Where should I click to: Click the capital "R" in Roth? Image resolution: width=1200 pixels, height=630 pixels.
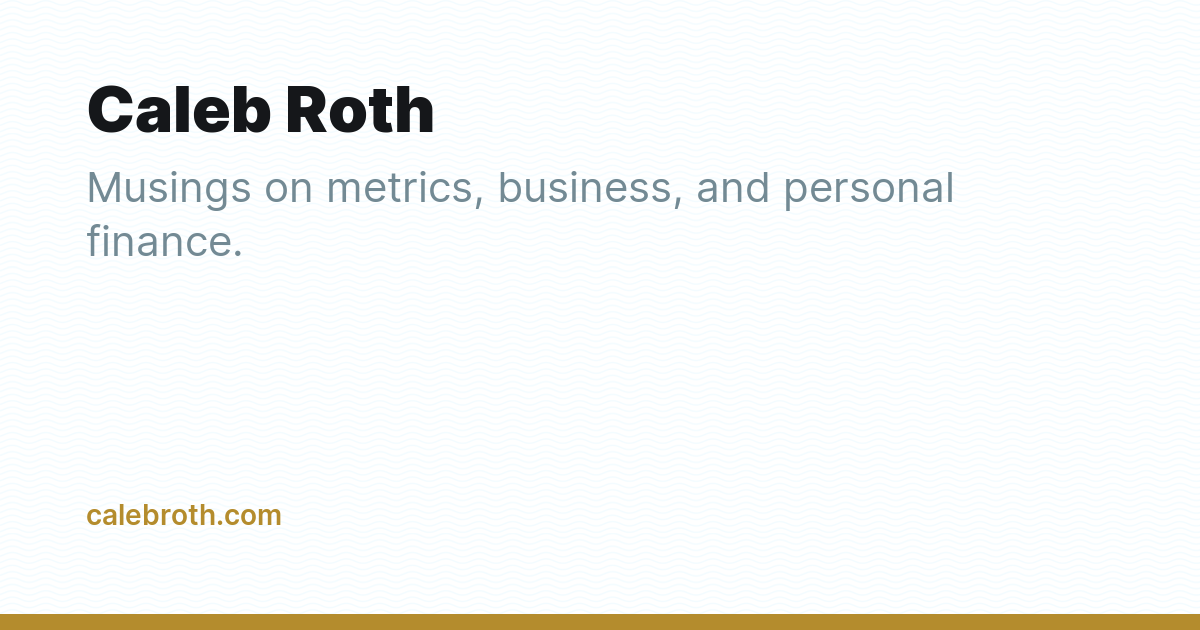click(x=308, y=110)
